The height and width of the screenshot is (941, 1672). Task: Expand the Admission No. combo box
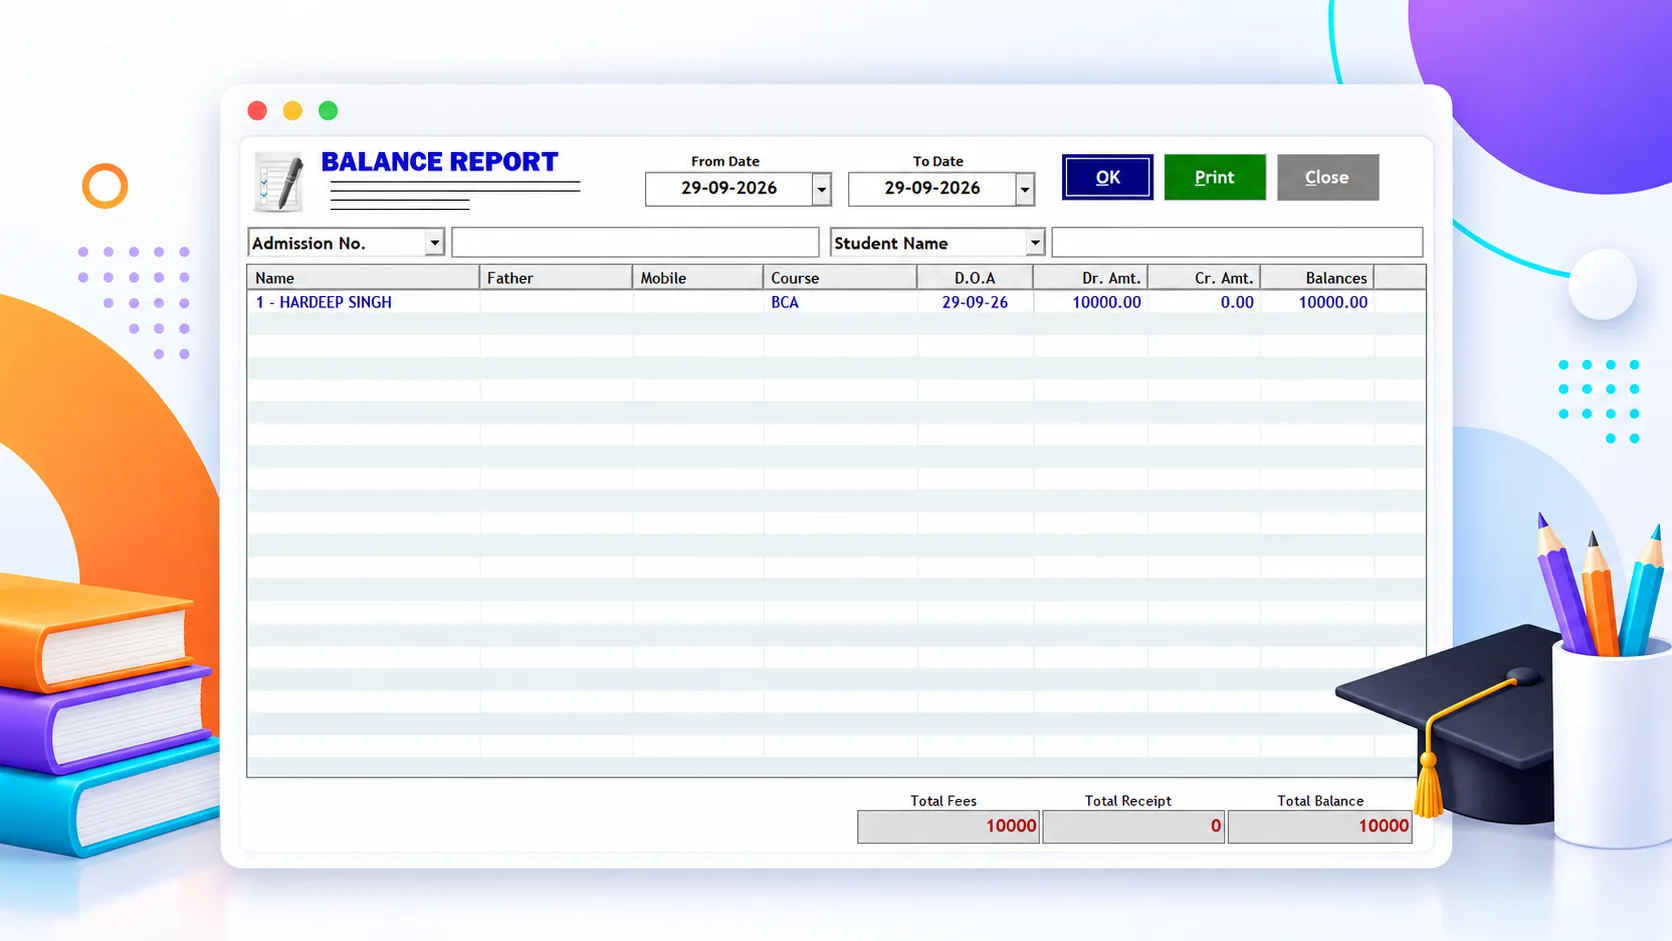tap(434, 243)
